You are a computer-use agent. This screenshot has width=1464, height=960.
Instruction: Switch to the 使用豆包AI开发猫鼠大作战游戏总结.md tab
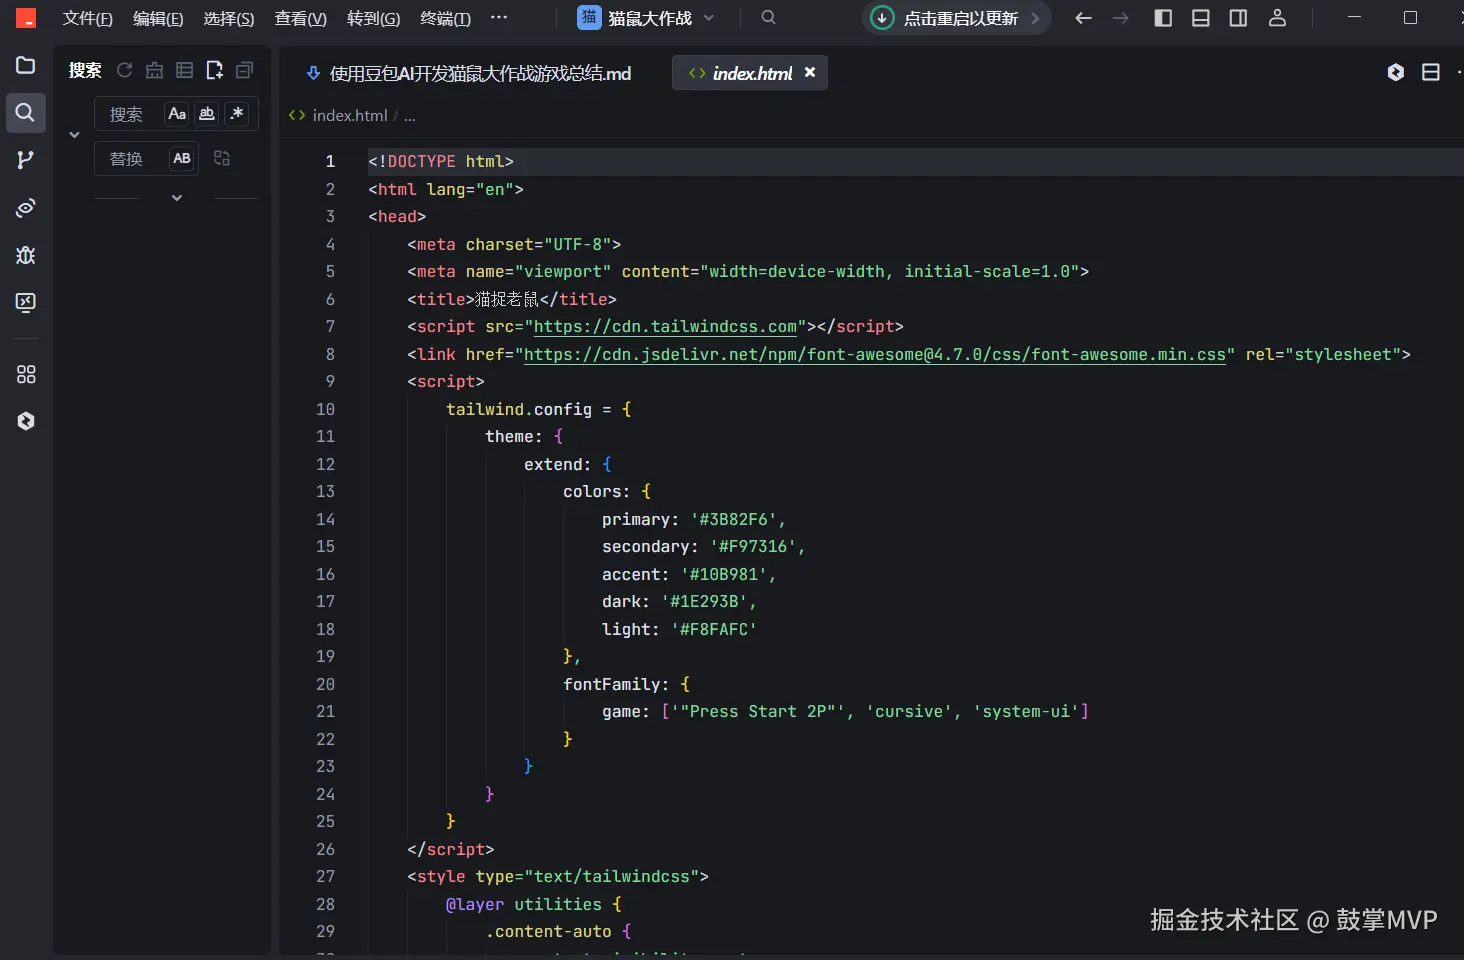pos(469,73)
